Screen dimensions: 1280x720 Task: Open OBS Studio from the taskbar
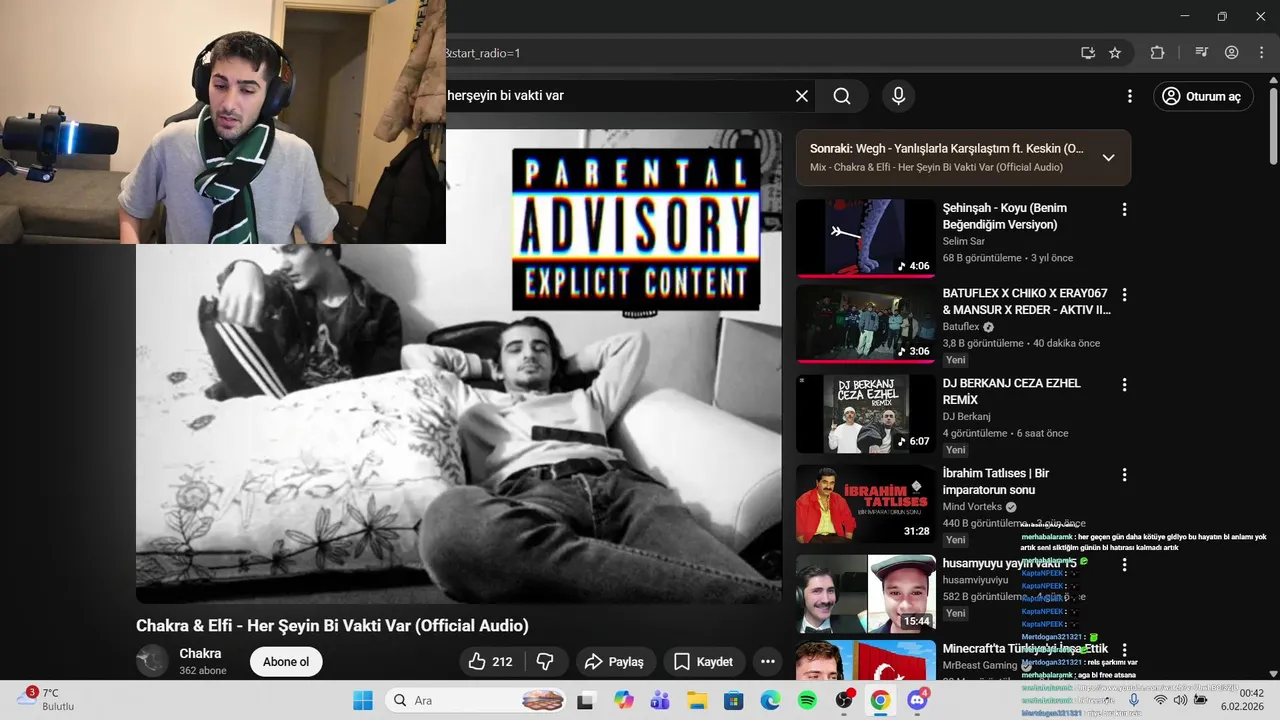844,701
